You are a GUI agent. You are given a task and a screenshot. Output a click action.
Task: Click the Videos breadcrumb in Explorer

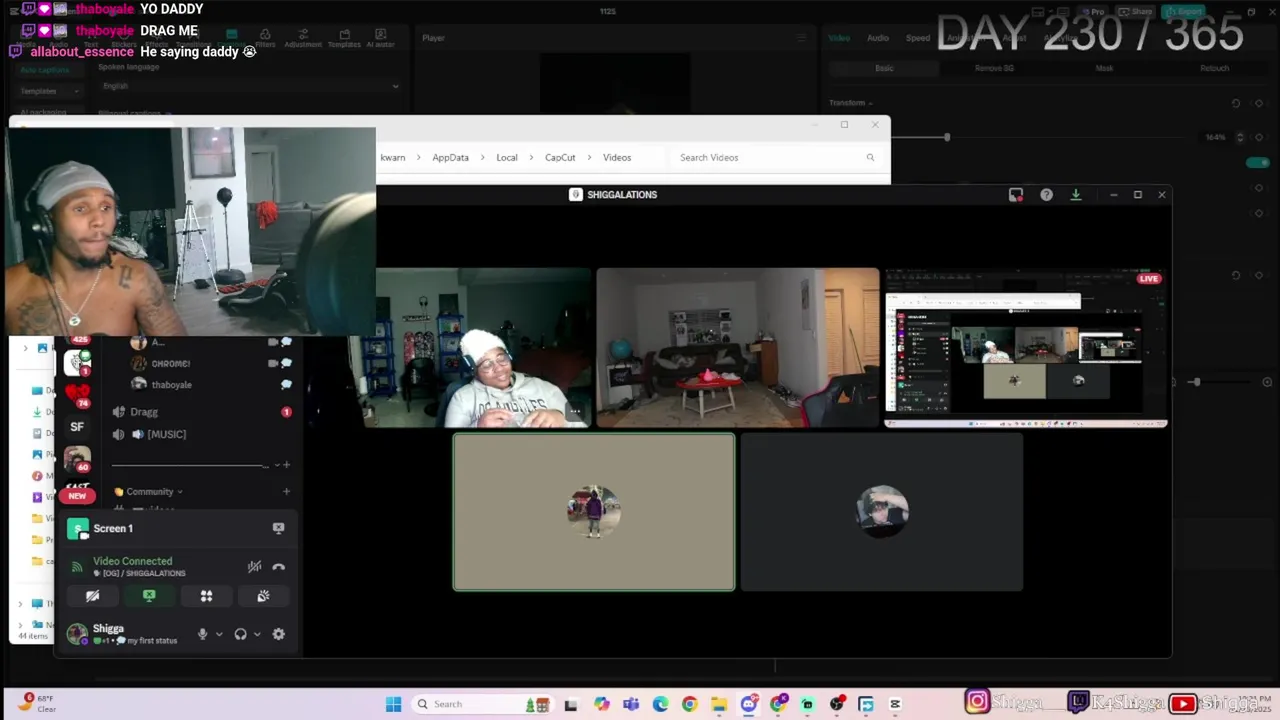click(x=617, y=157)
